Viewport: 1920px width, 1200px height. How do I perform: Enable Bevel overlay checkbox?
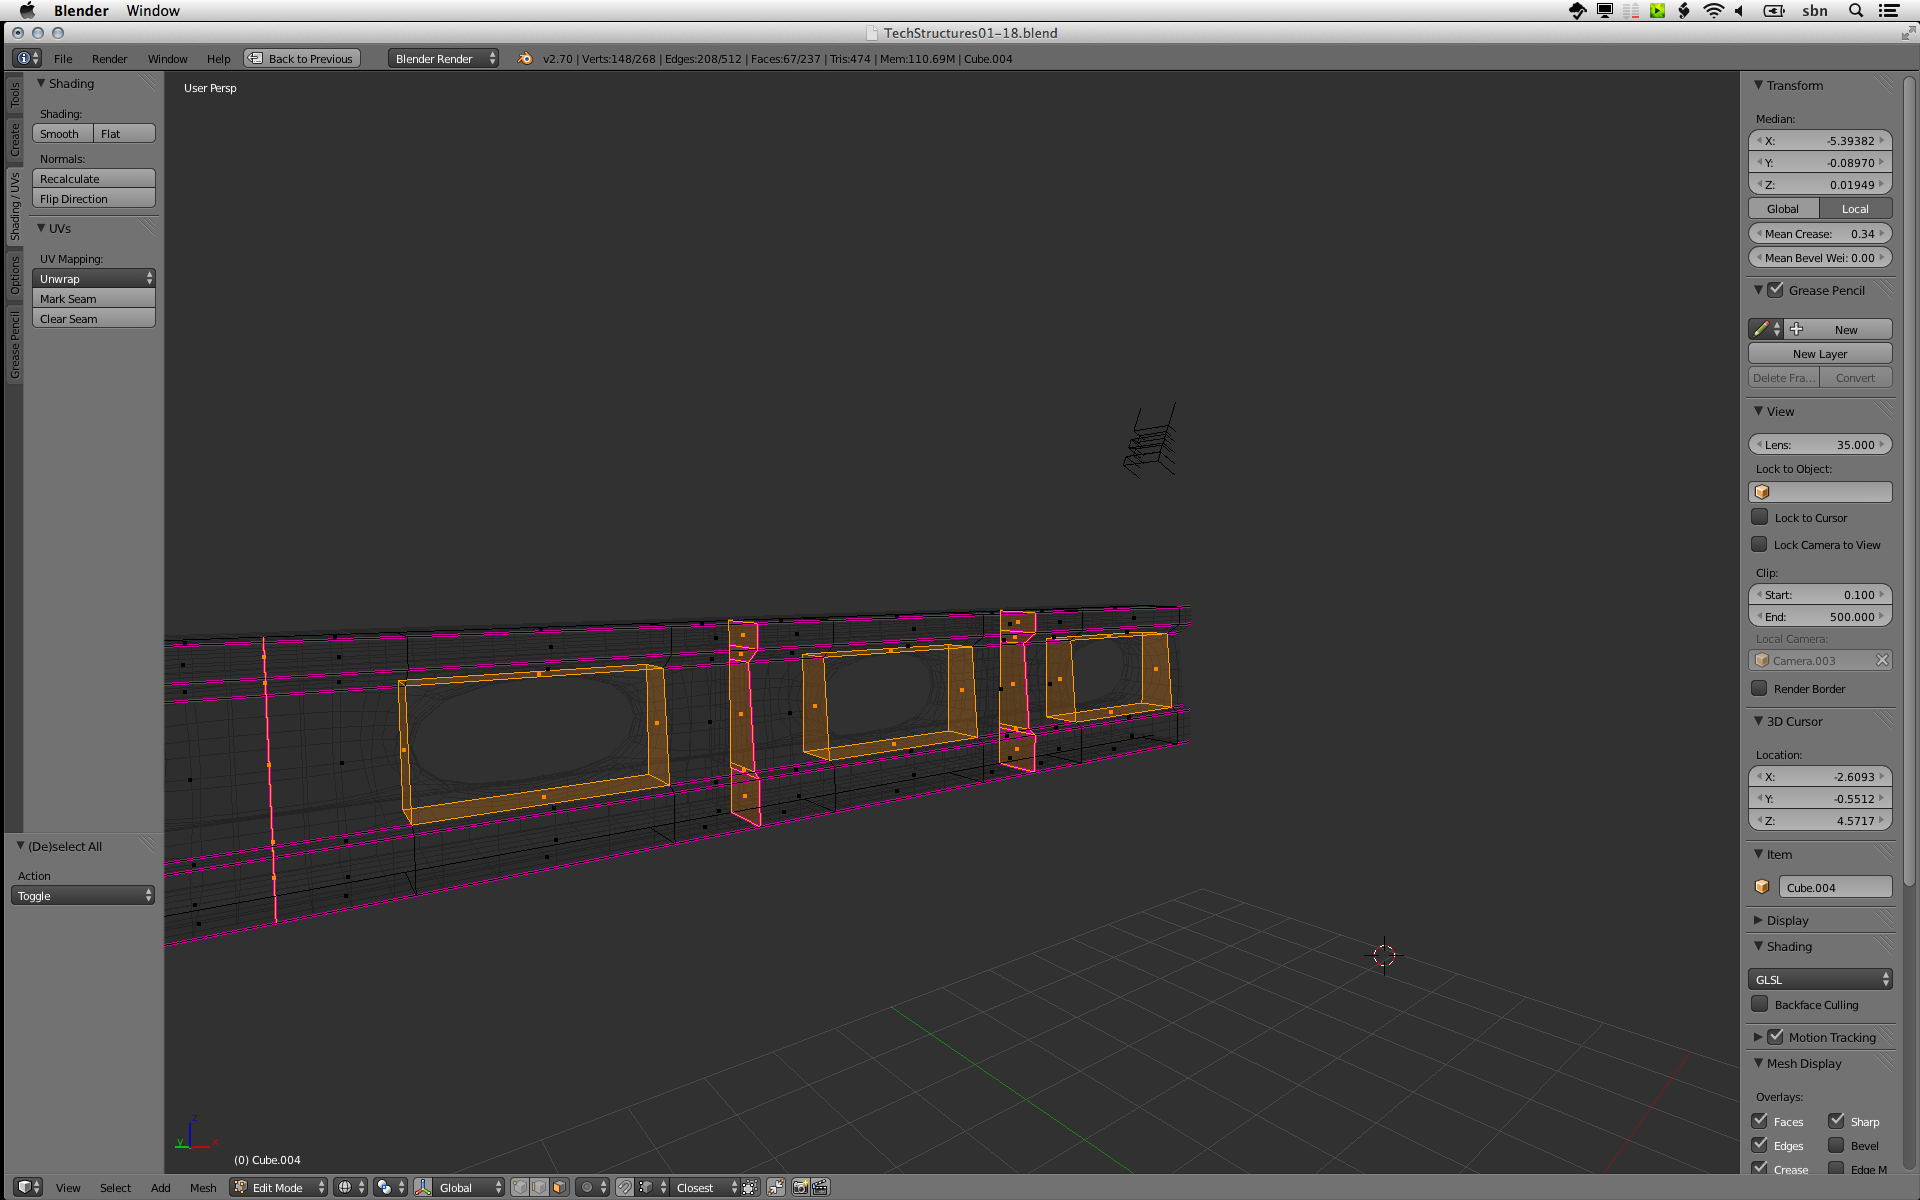pyautogui.click(x=1836, y=1145)
